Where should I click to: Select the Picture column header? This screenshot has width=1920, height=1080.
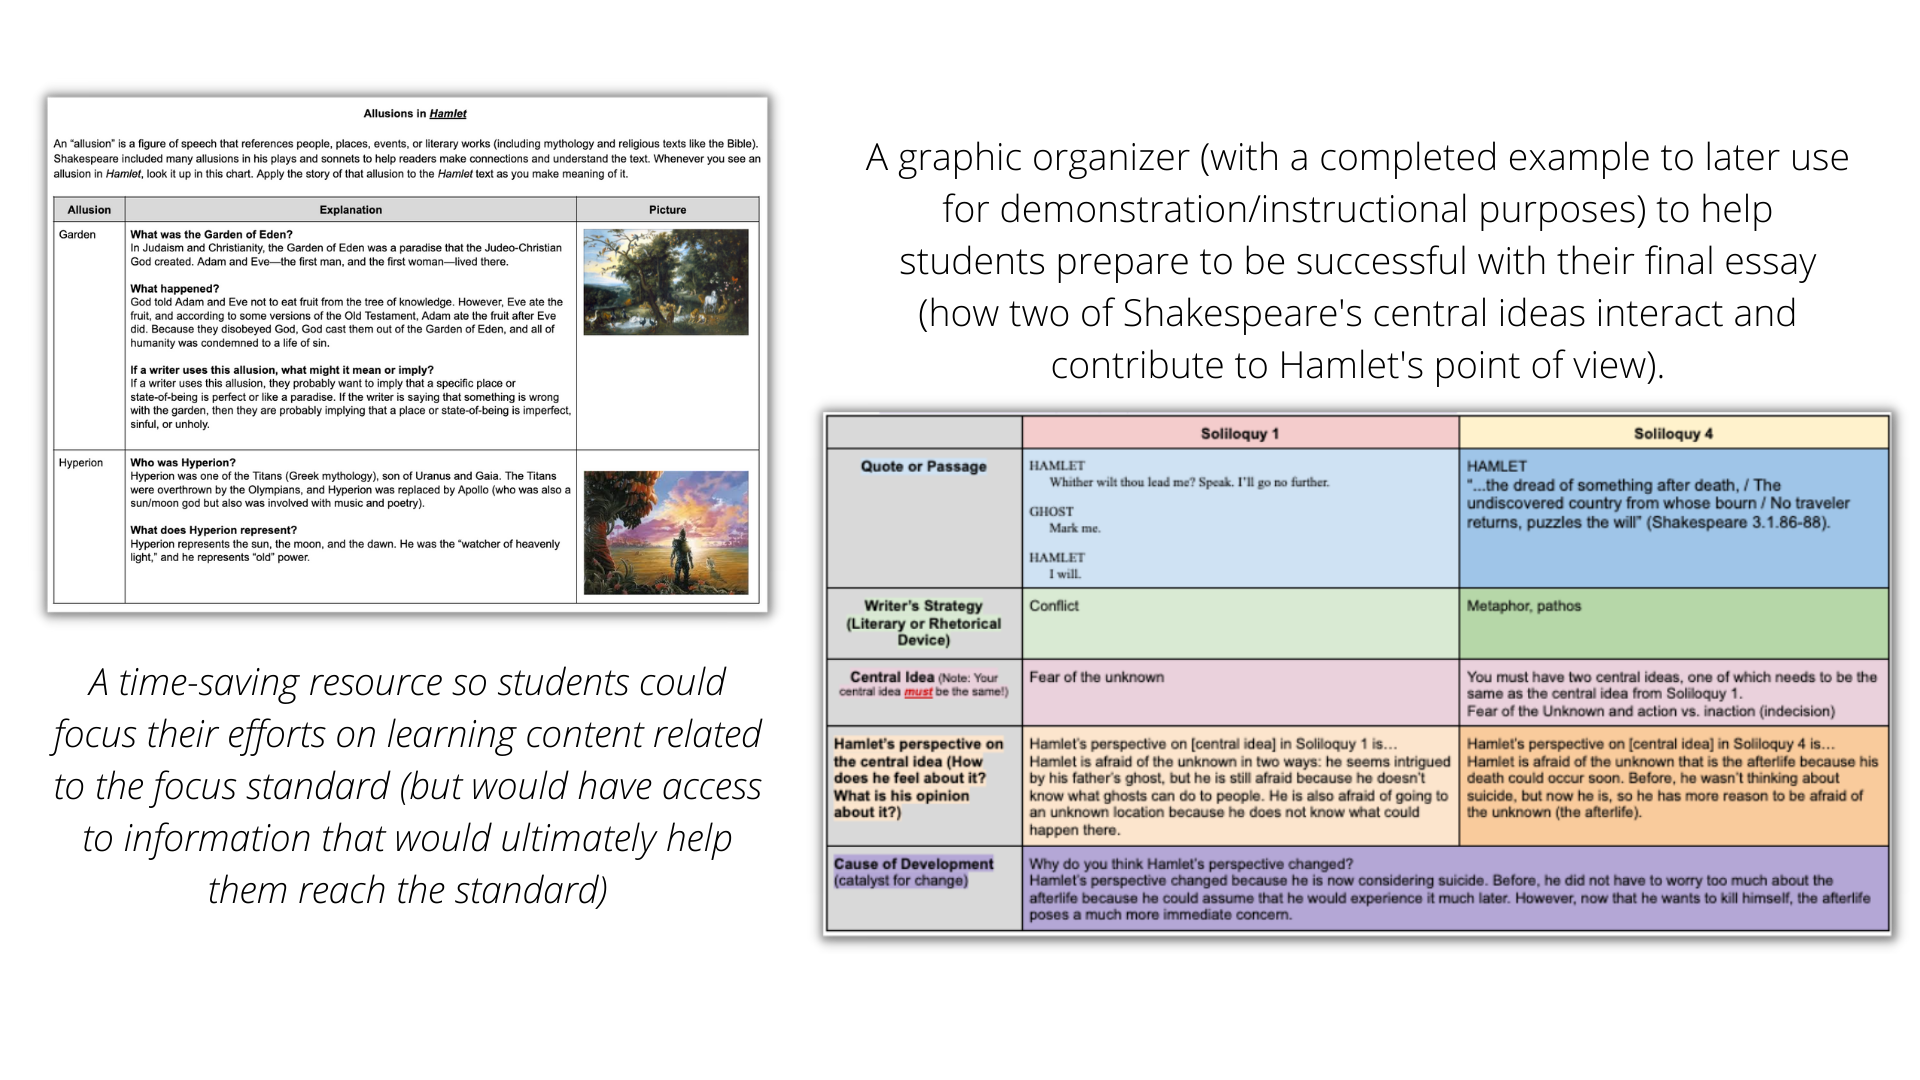point(667,210)
